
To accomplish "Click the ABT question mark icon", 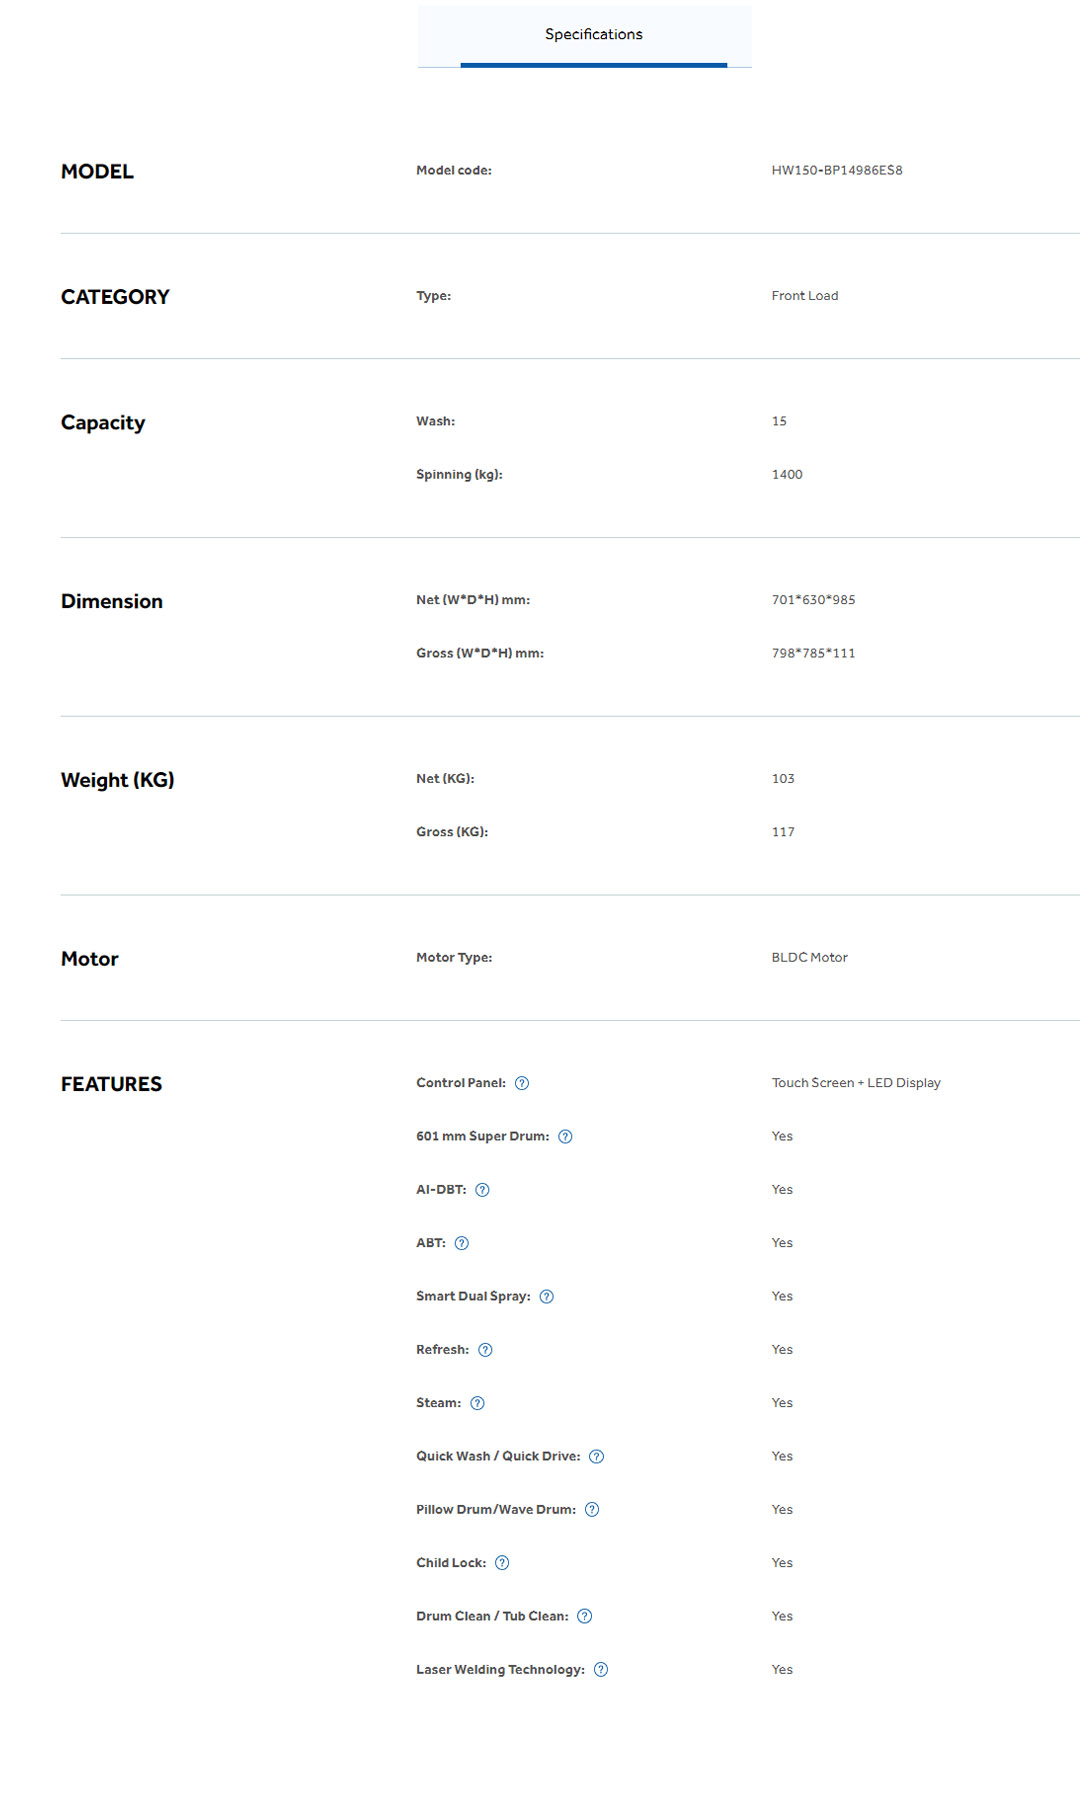I will tap(461, 1243).
